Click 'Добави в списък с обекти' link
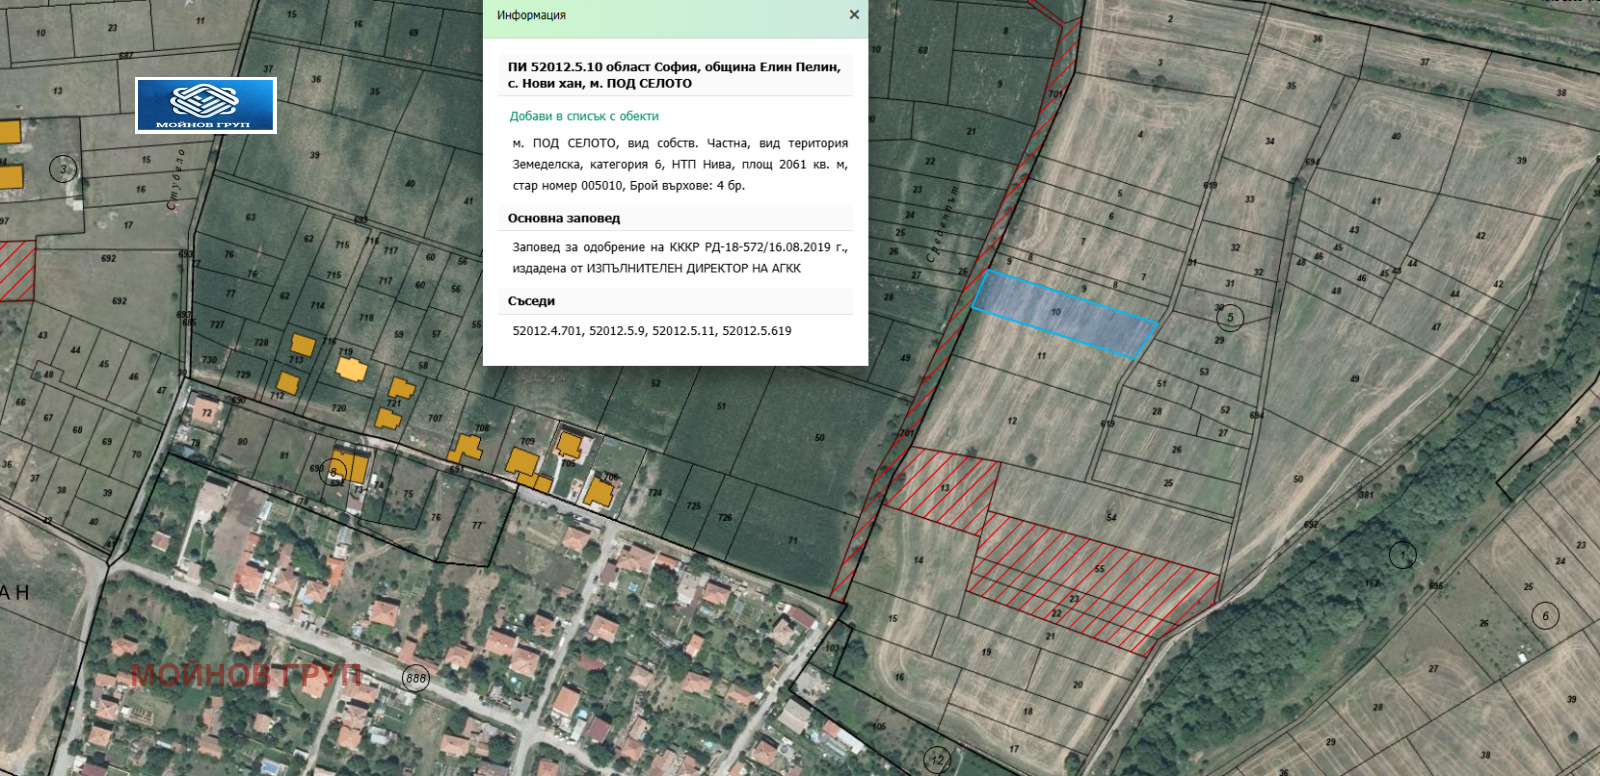 [584, 116]
